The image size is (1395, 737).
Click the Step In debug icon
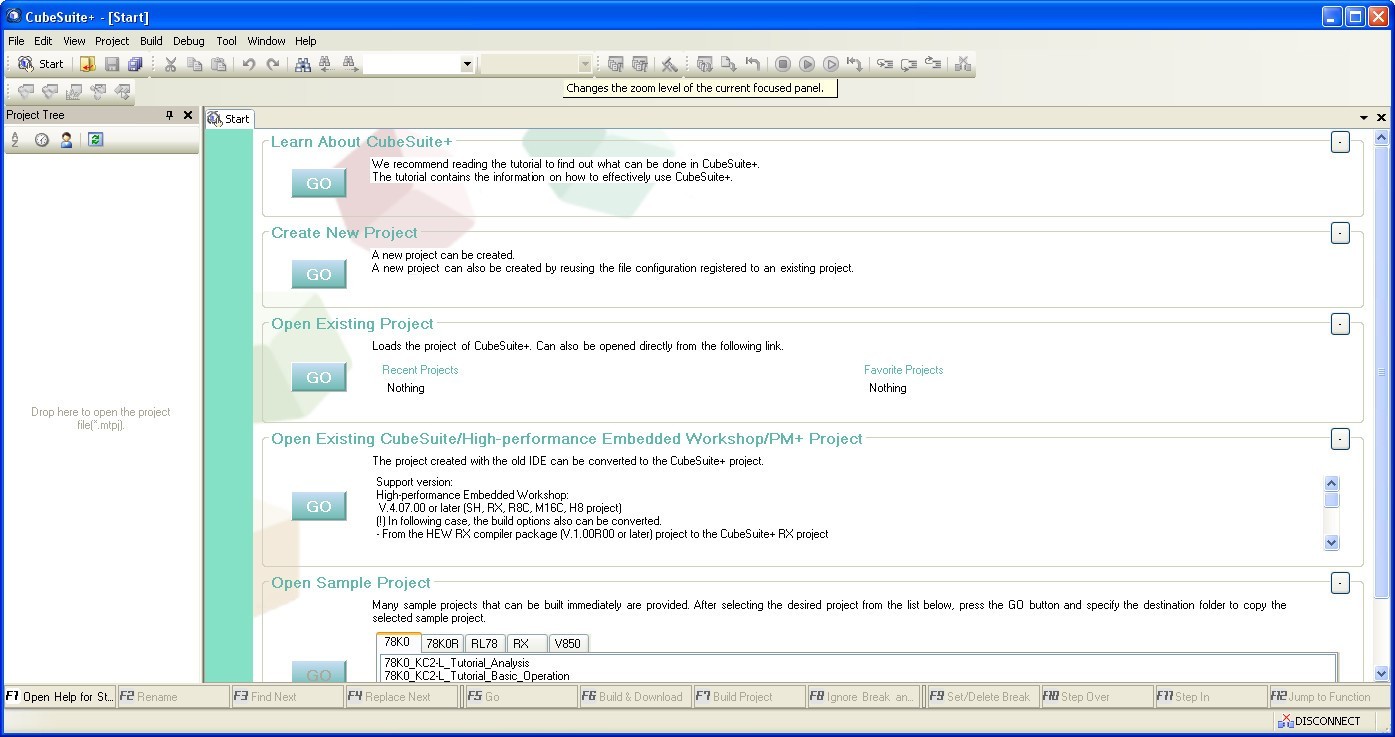coord(885,64)
